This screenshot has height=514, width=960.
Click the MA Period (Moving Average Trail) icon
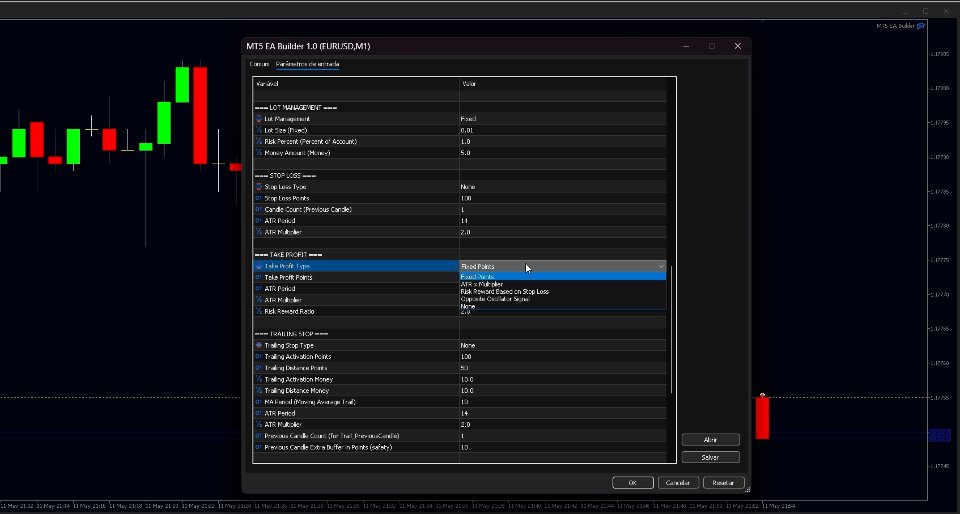point(258,402)
